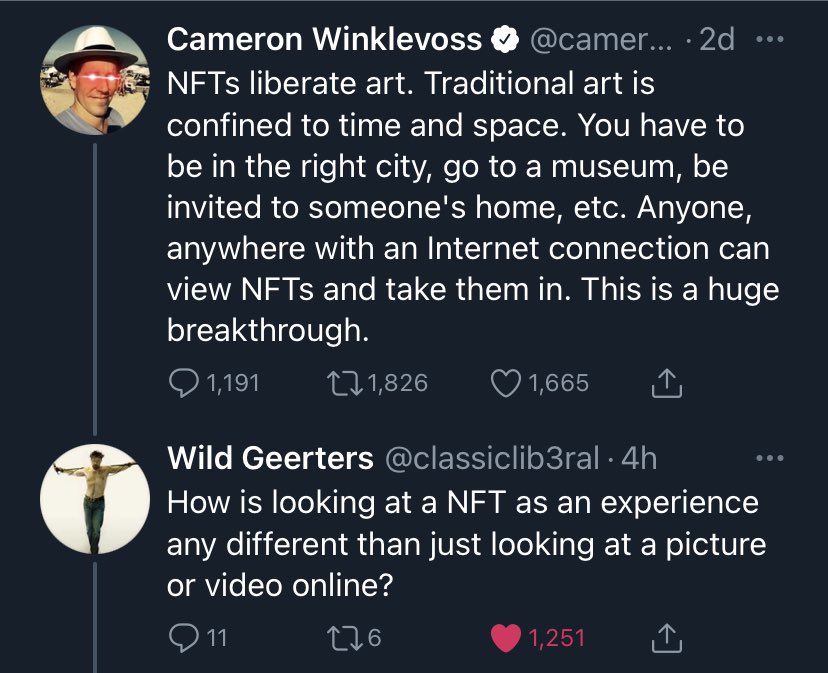Open more options on Wild Geerters' tweet
This screenshot has width=828, height=673.
tap(767, 459)
